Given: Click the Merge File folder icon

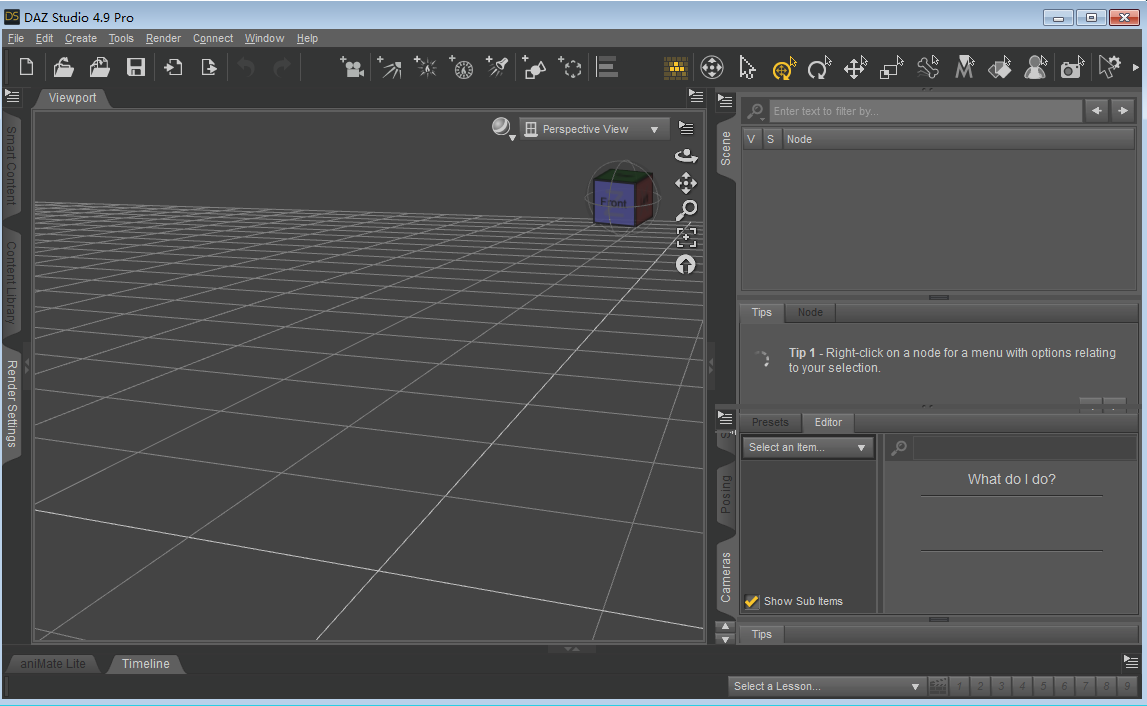Looking at the screenshot, I should click(99, 67).
